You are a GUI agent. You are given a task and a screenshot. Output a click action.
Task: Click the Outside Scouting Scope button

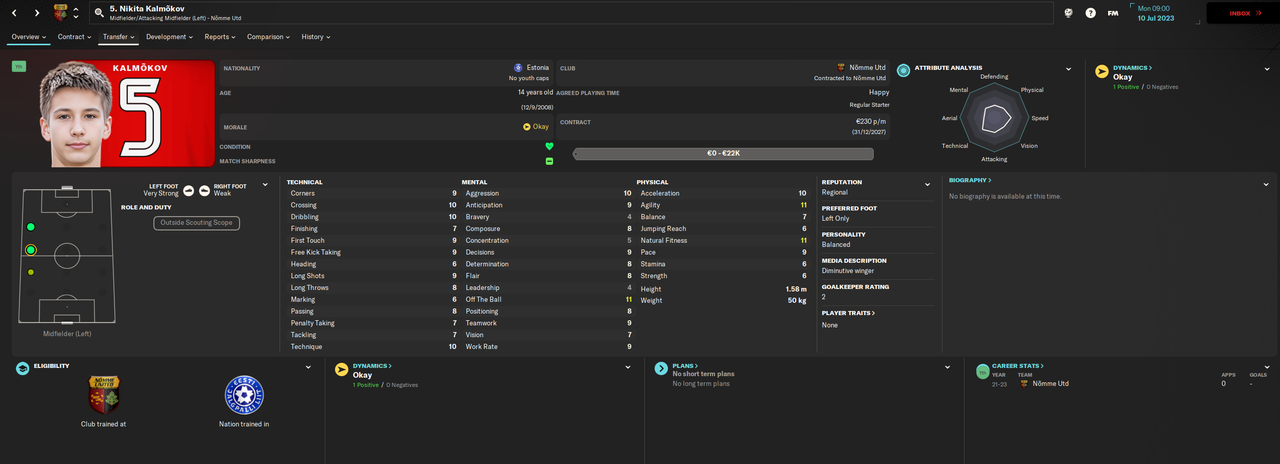pyautogui.click(x=196, y=223)
